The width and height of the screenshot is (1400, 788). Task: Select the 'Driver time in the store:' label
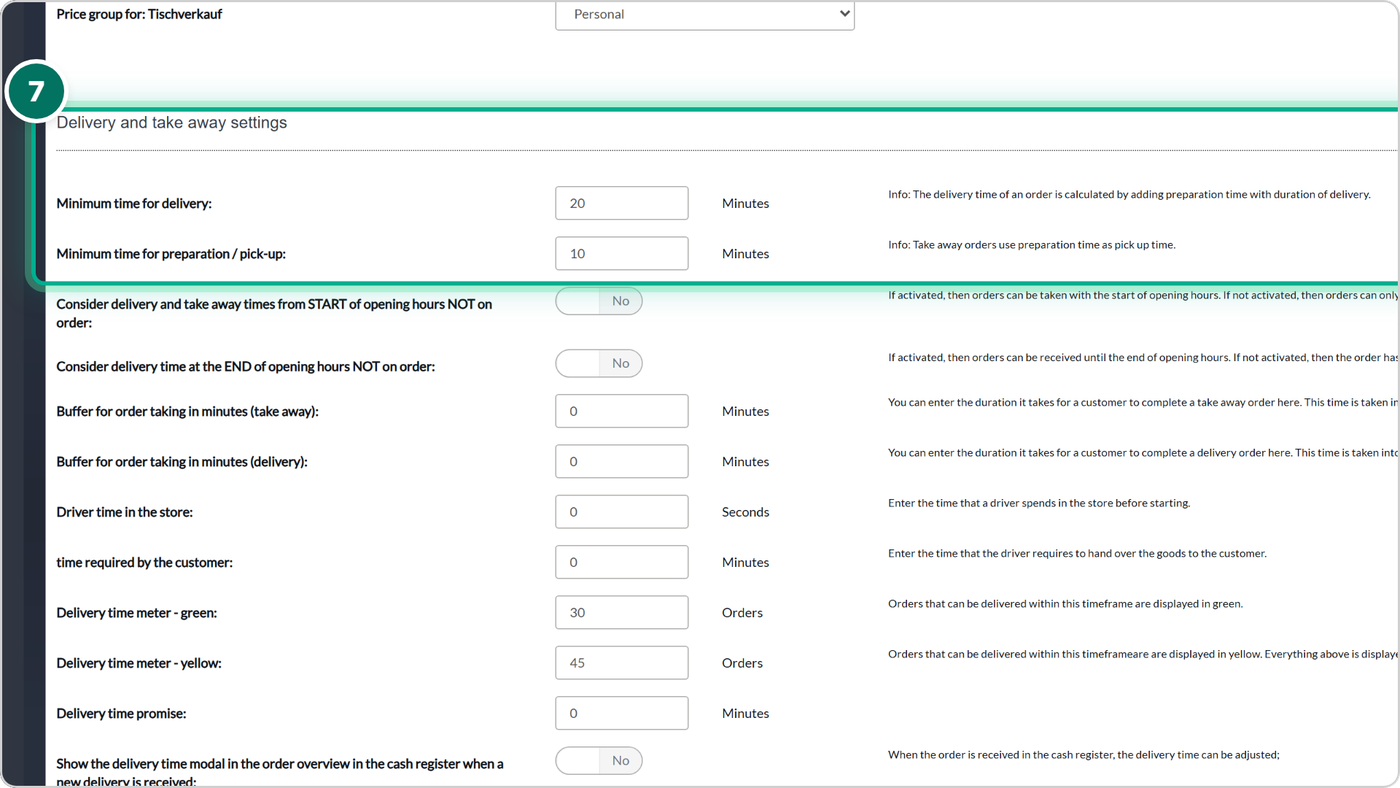tap(125, 512)
